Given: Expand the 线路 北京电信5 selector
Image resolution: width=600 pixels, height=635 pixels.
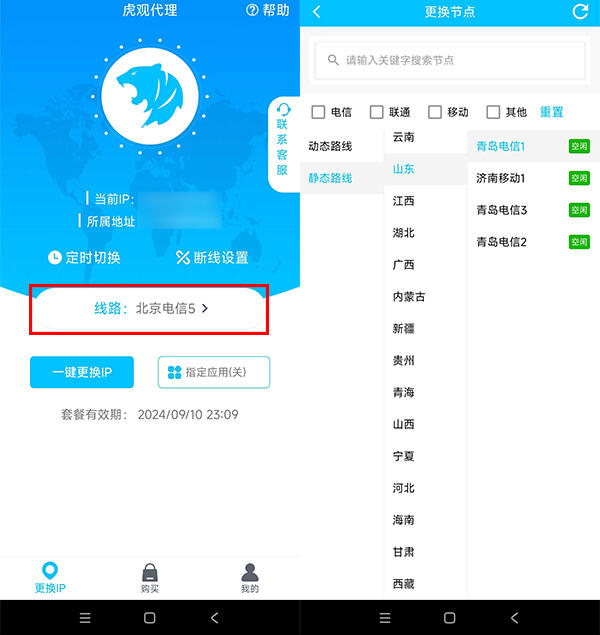Looking at the screenshot, I should (x=149, y=309).
